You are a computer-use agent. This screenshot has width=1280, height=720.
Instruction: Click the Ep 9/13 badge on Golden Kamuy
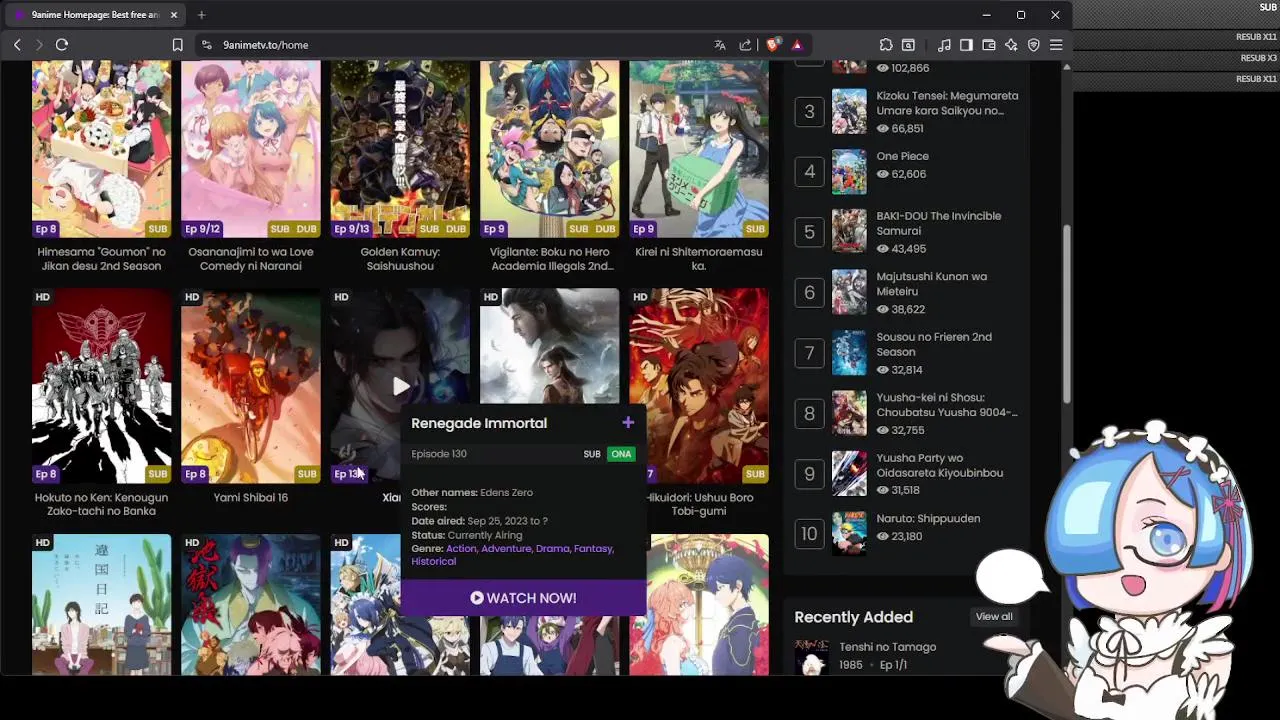click(352, 229)
